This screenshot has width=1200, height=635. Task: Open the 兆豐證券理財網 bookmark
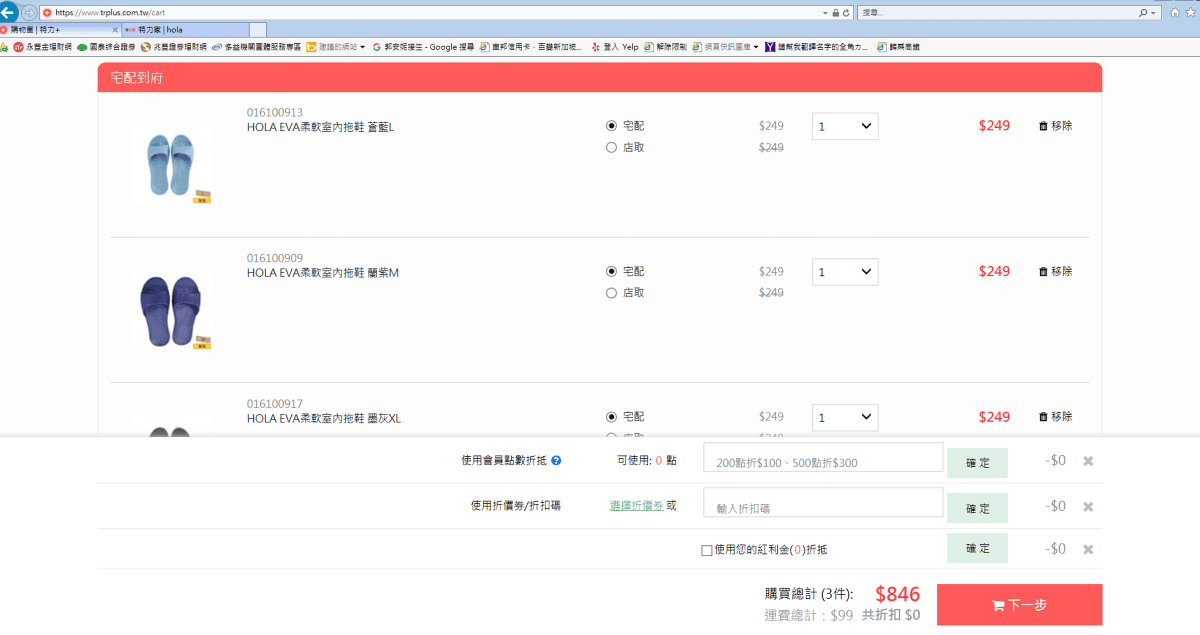point(174,47)
